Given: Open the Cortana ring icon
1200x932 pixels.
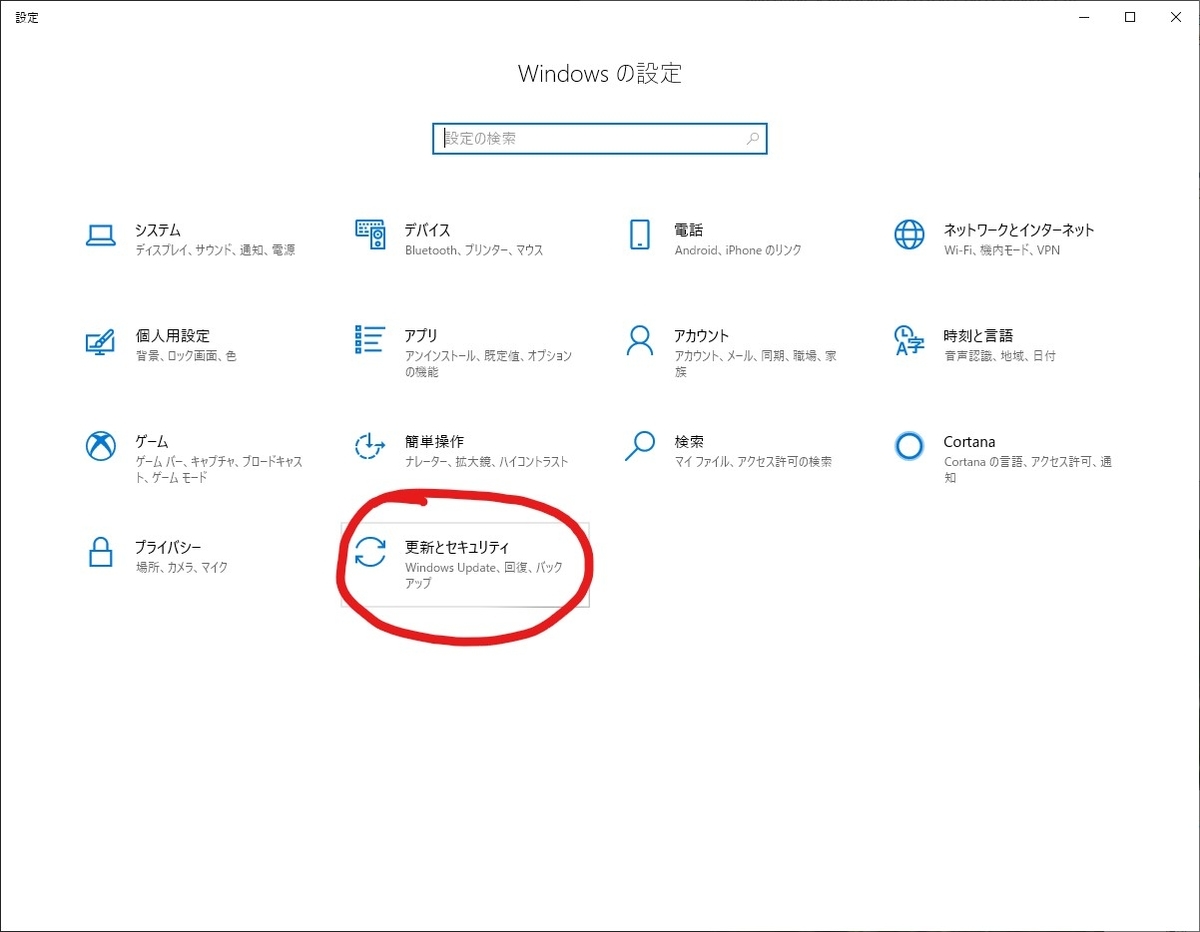Looking at the screenshot, I should click(909, 446).
